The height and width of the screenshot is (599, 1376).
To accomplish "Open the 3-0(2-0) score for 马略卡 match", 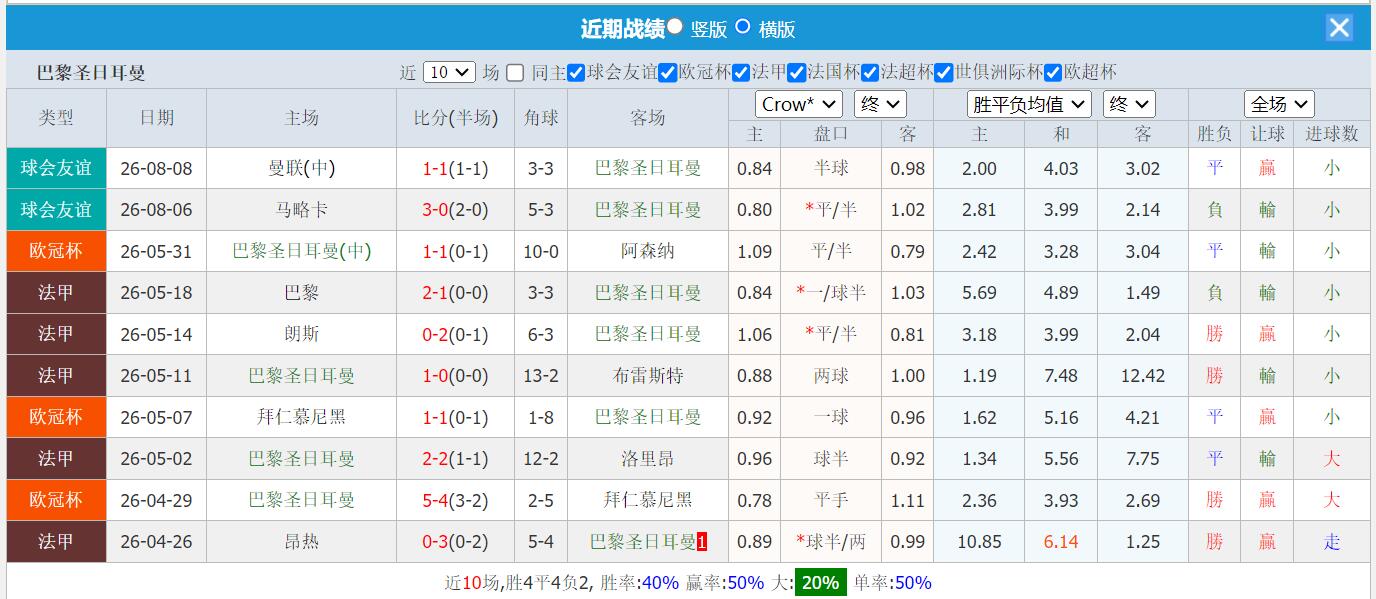I will pos(455,210).
